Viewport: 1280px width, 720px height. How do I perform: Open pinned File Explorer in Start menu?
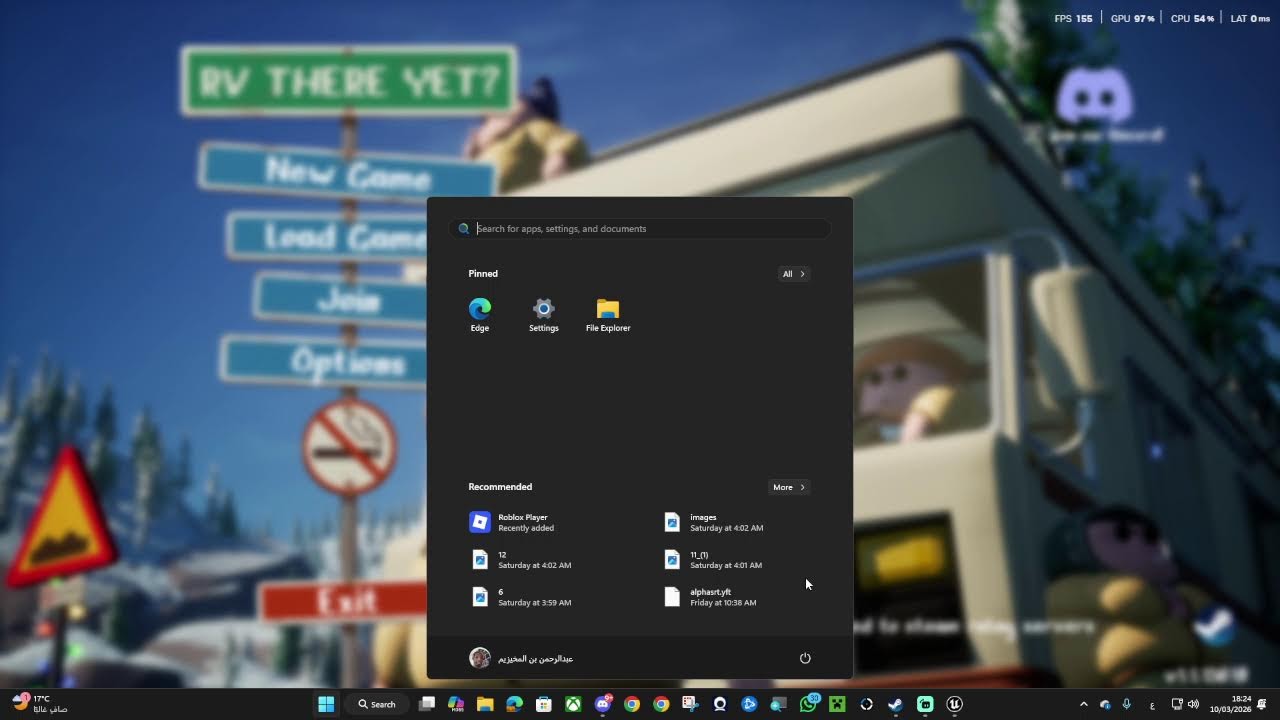(x=608, y=314)
